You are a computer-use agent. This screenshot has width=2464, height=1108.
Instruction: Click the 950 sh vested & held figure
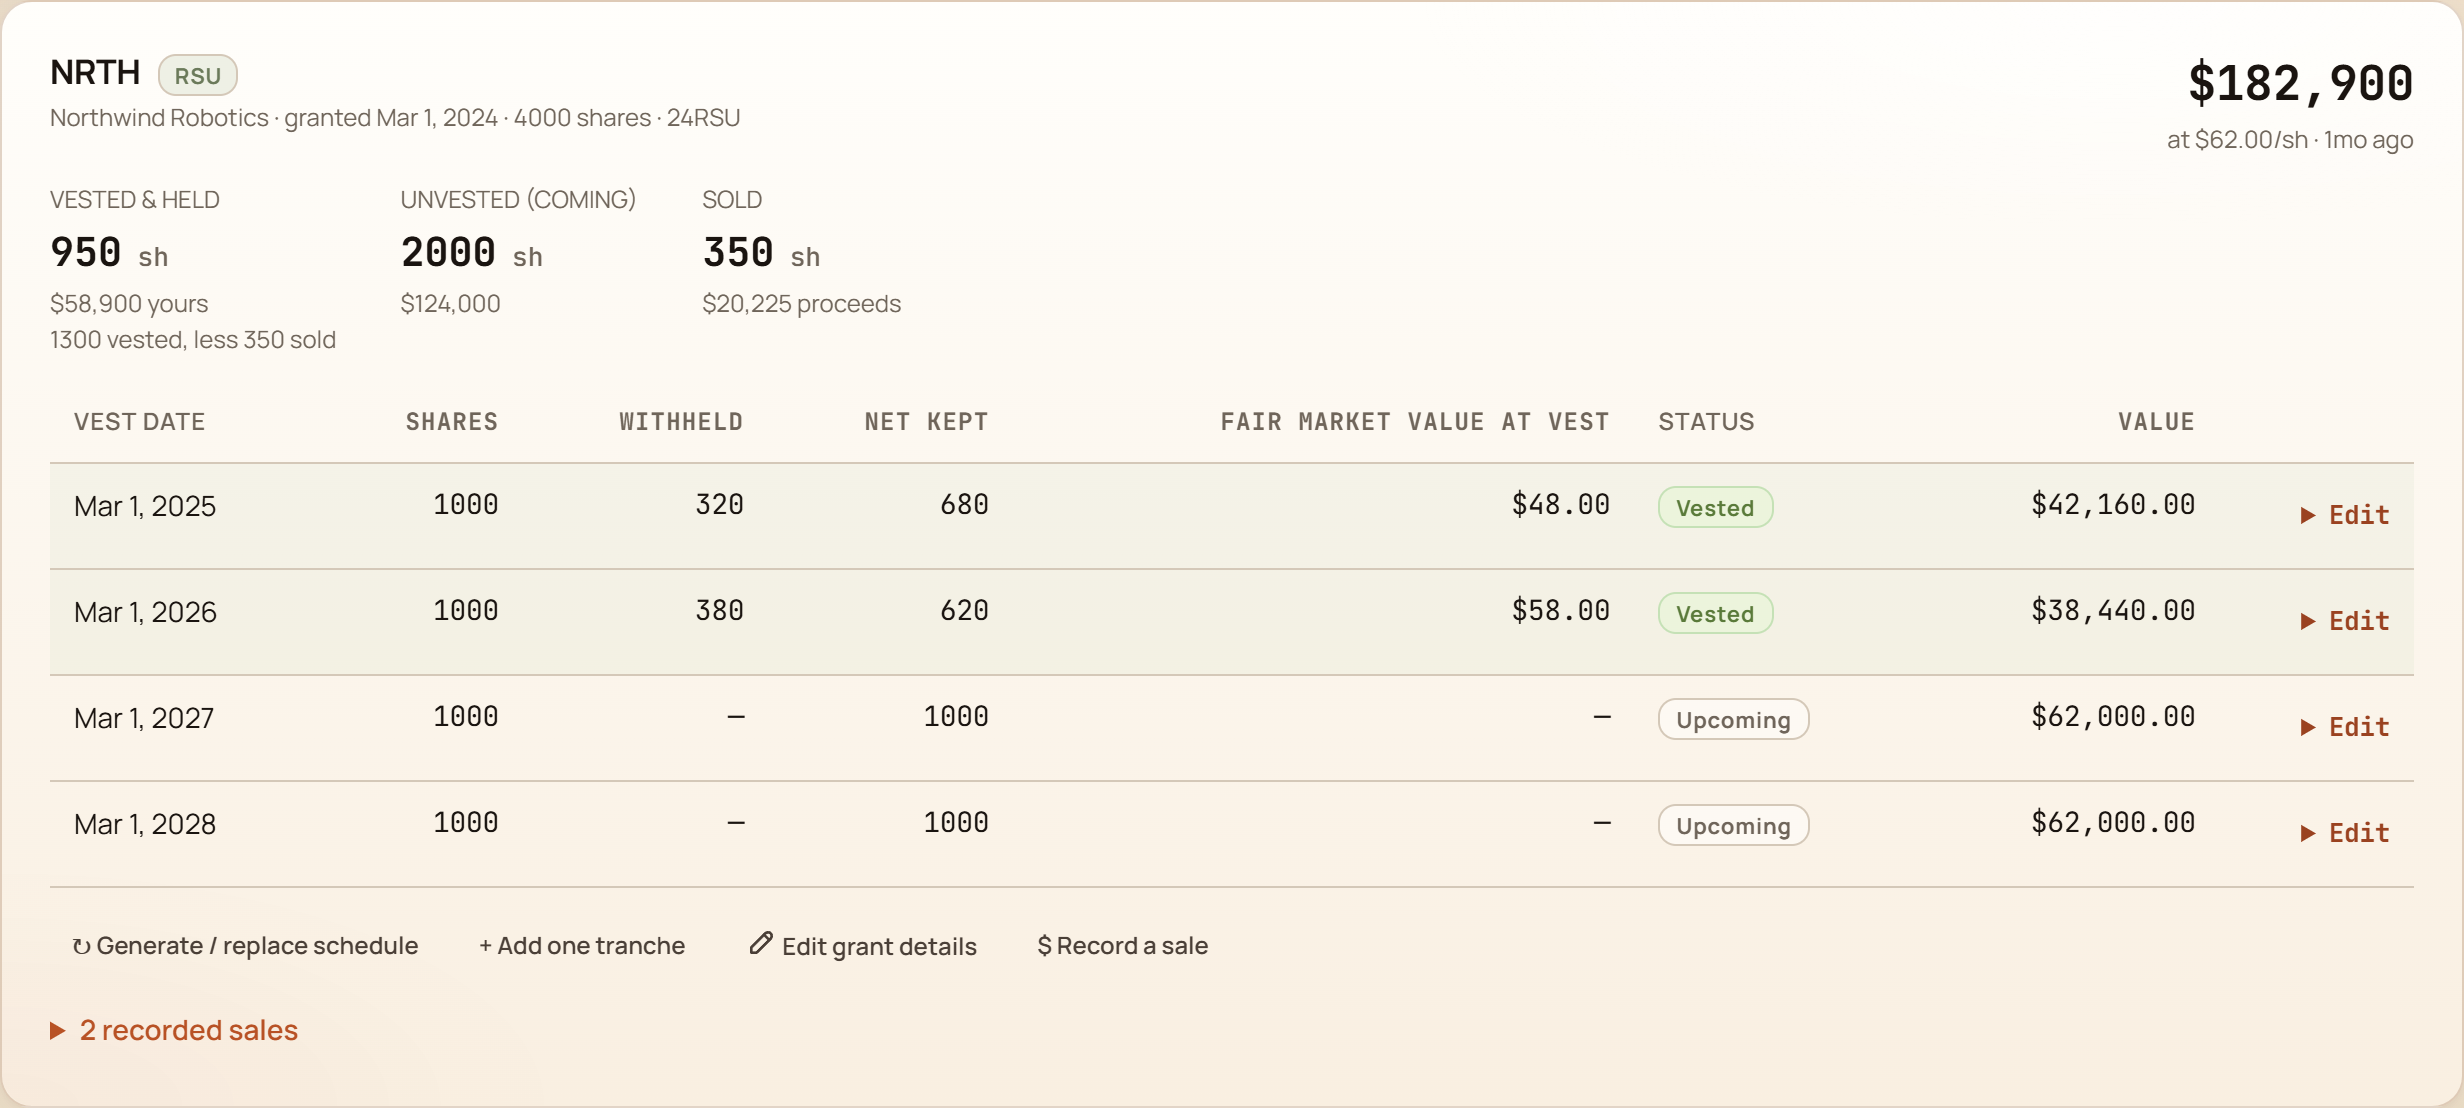coord(109,253)
